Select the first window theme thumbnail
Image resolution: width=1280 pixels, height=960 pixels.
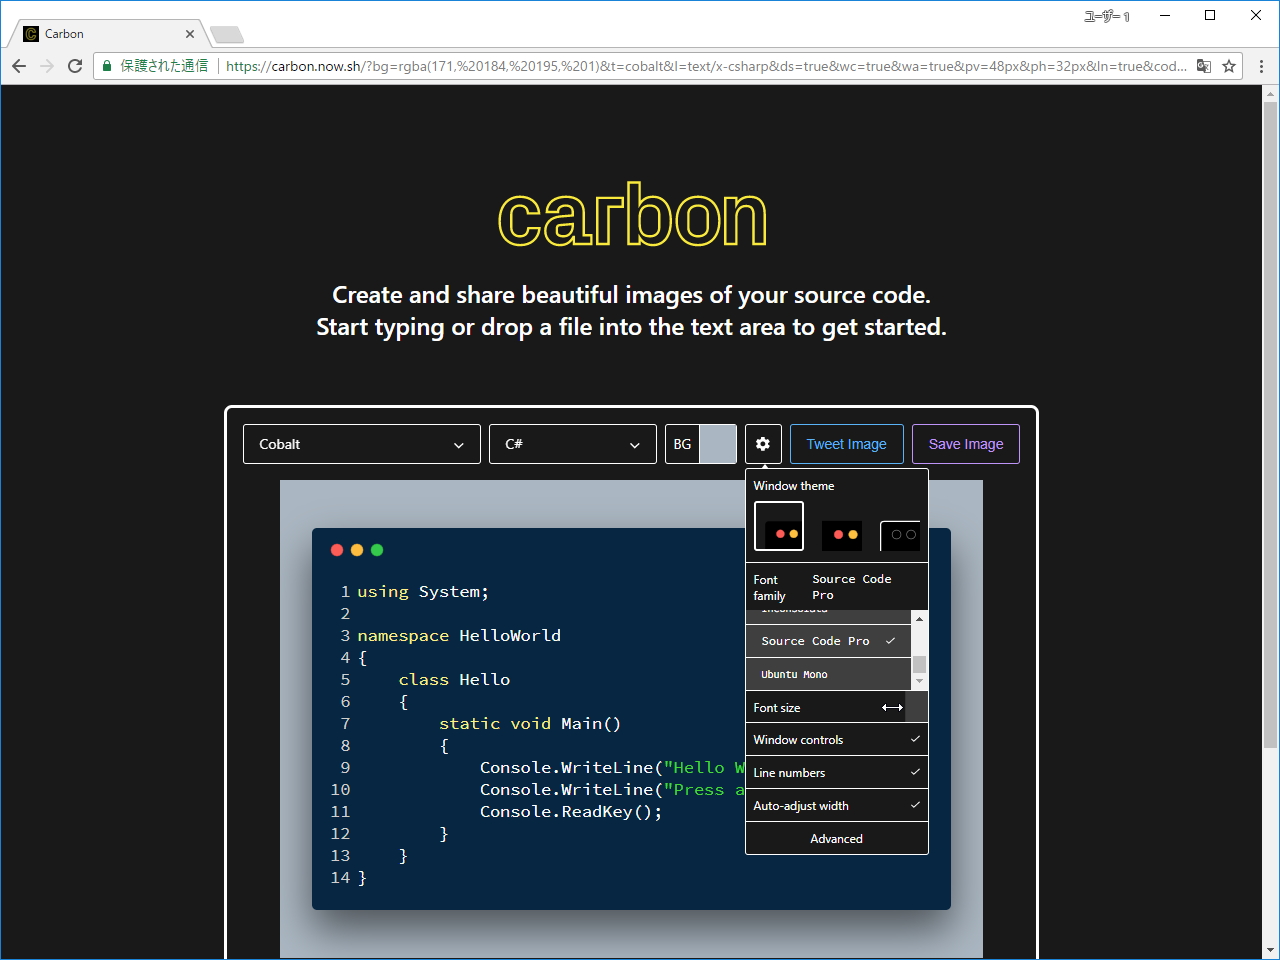(779, 527)
